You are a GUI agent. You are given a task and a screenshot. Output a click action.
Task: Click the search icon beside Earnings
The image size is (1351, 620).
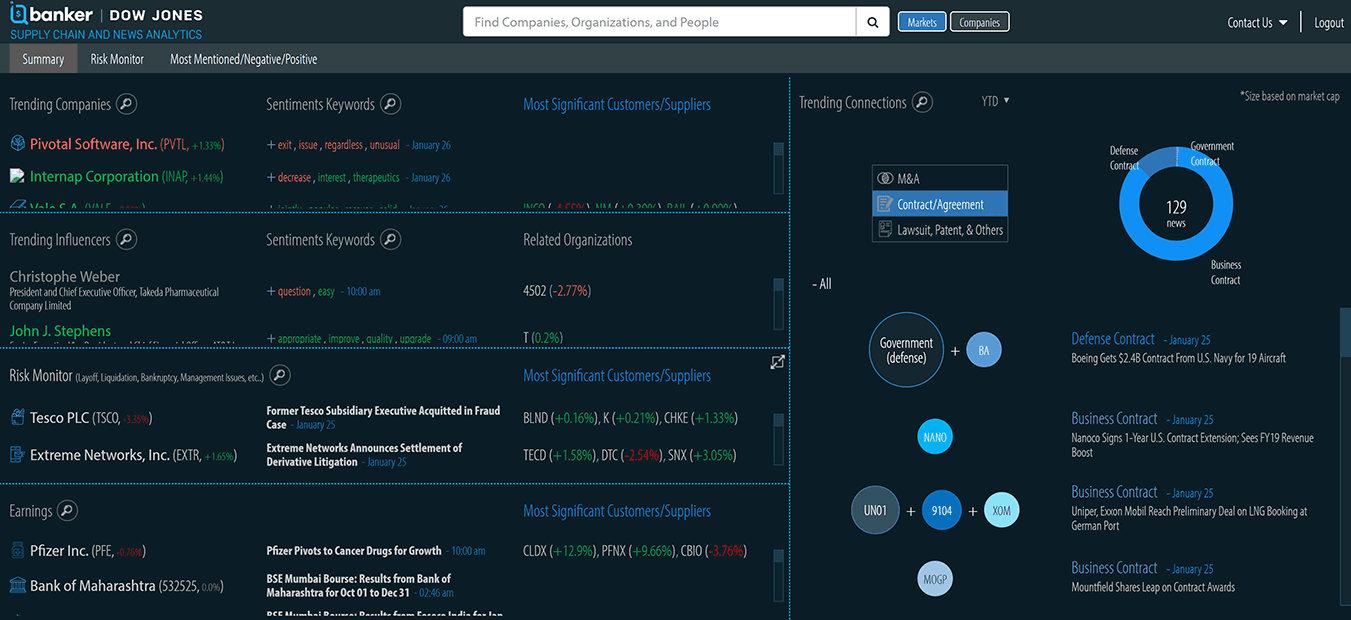[66, 511]
